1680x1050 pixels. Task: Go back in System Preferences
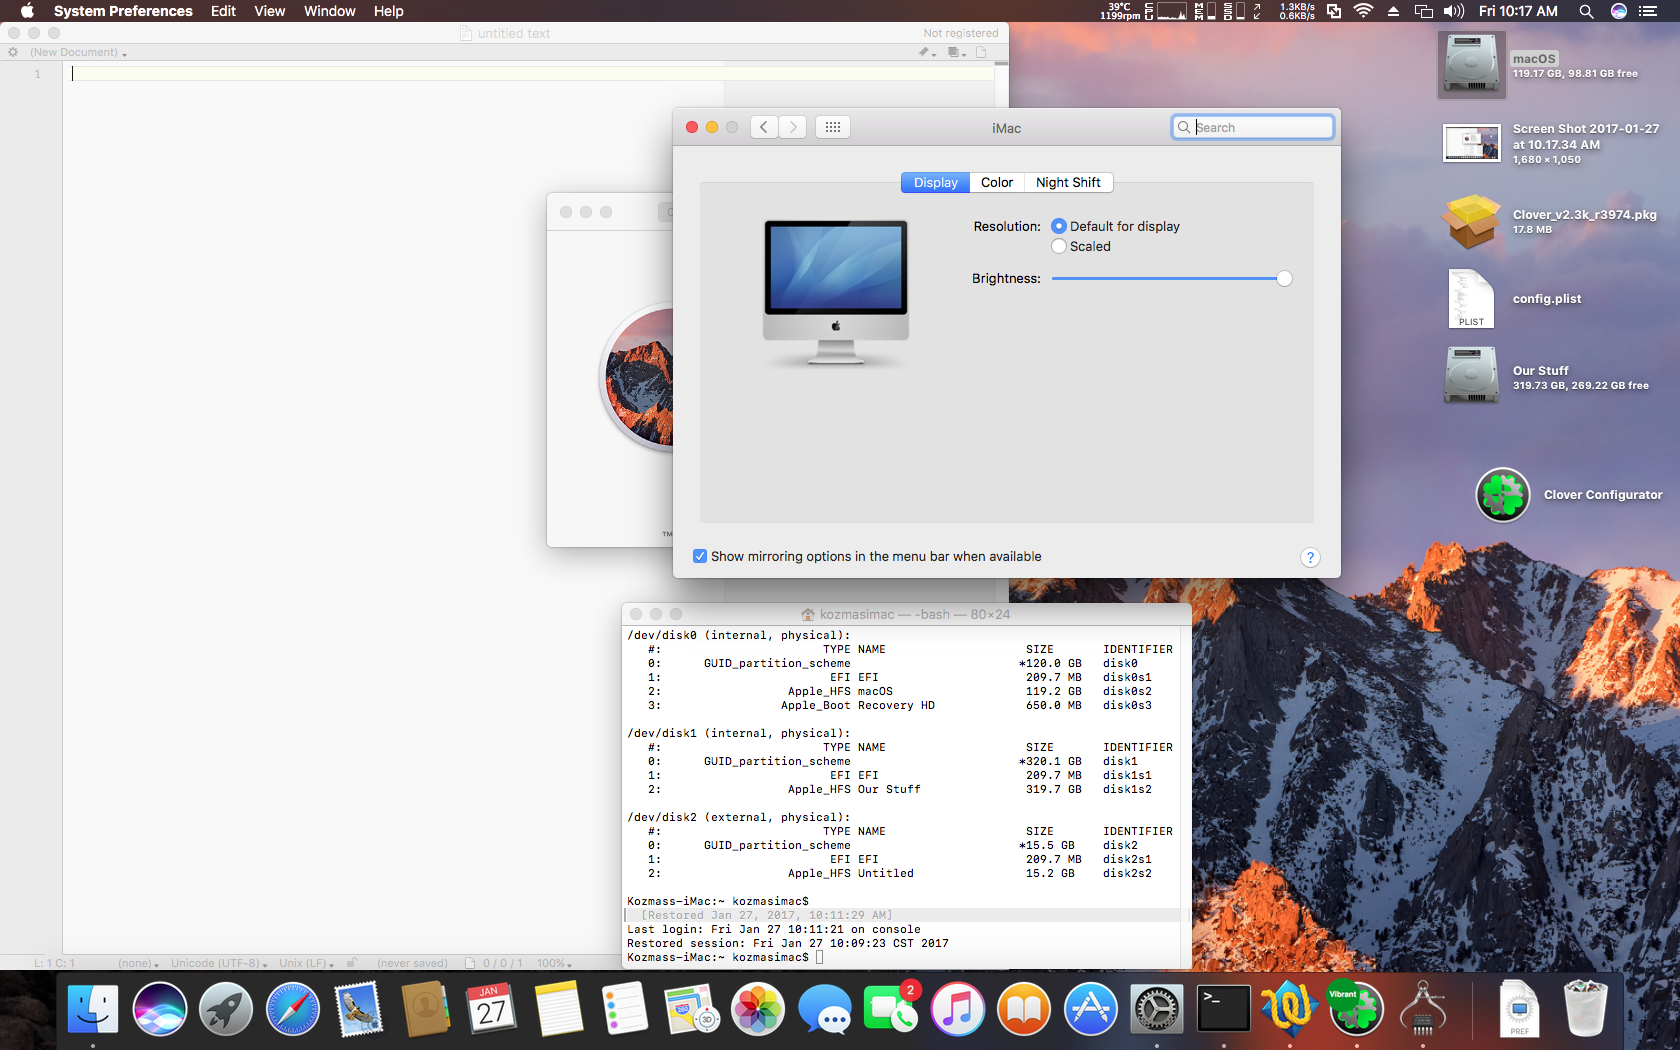(x=764, y=127)
